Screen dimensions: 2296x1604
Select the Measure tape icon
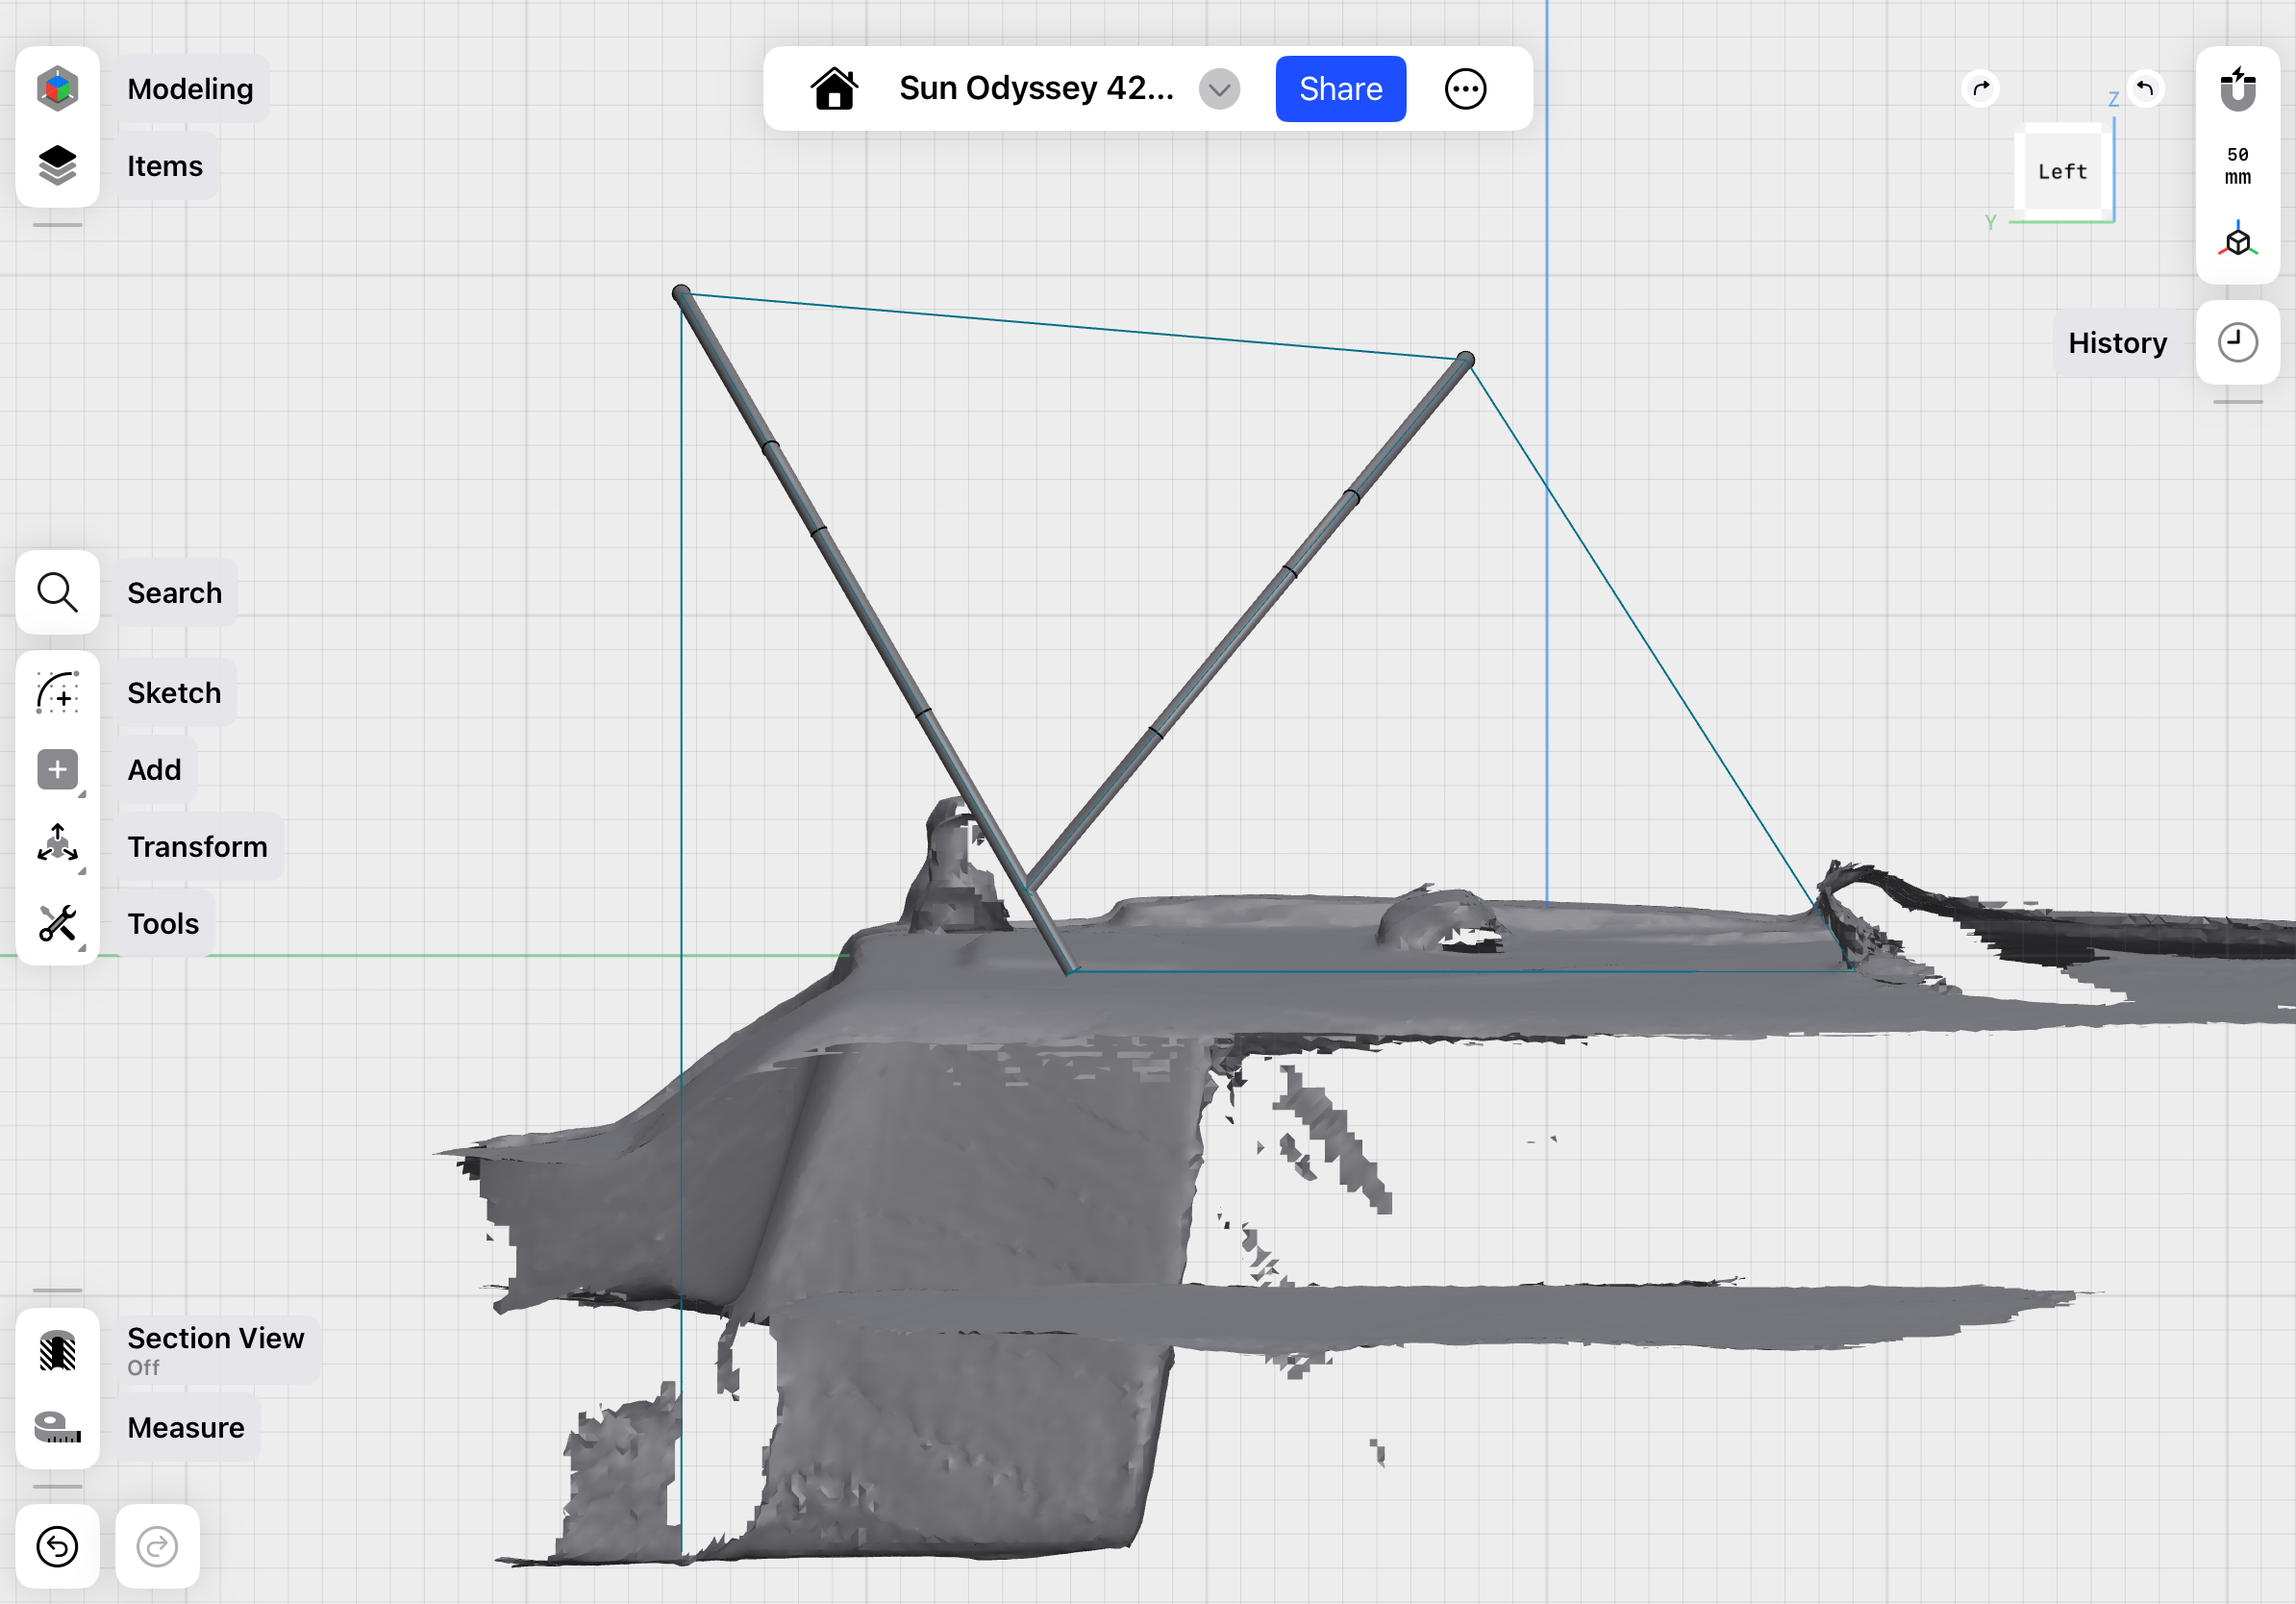pyautogui.click(x=57, y=1427)
